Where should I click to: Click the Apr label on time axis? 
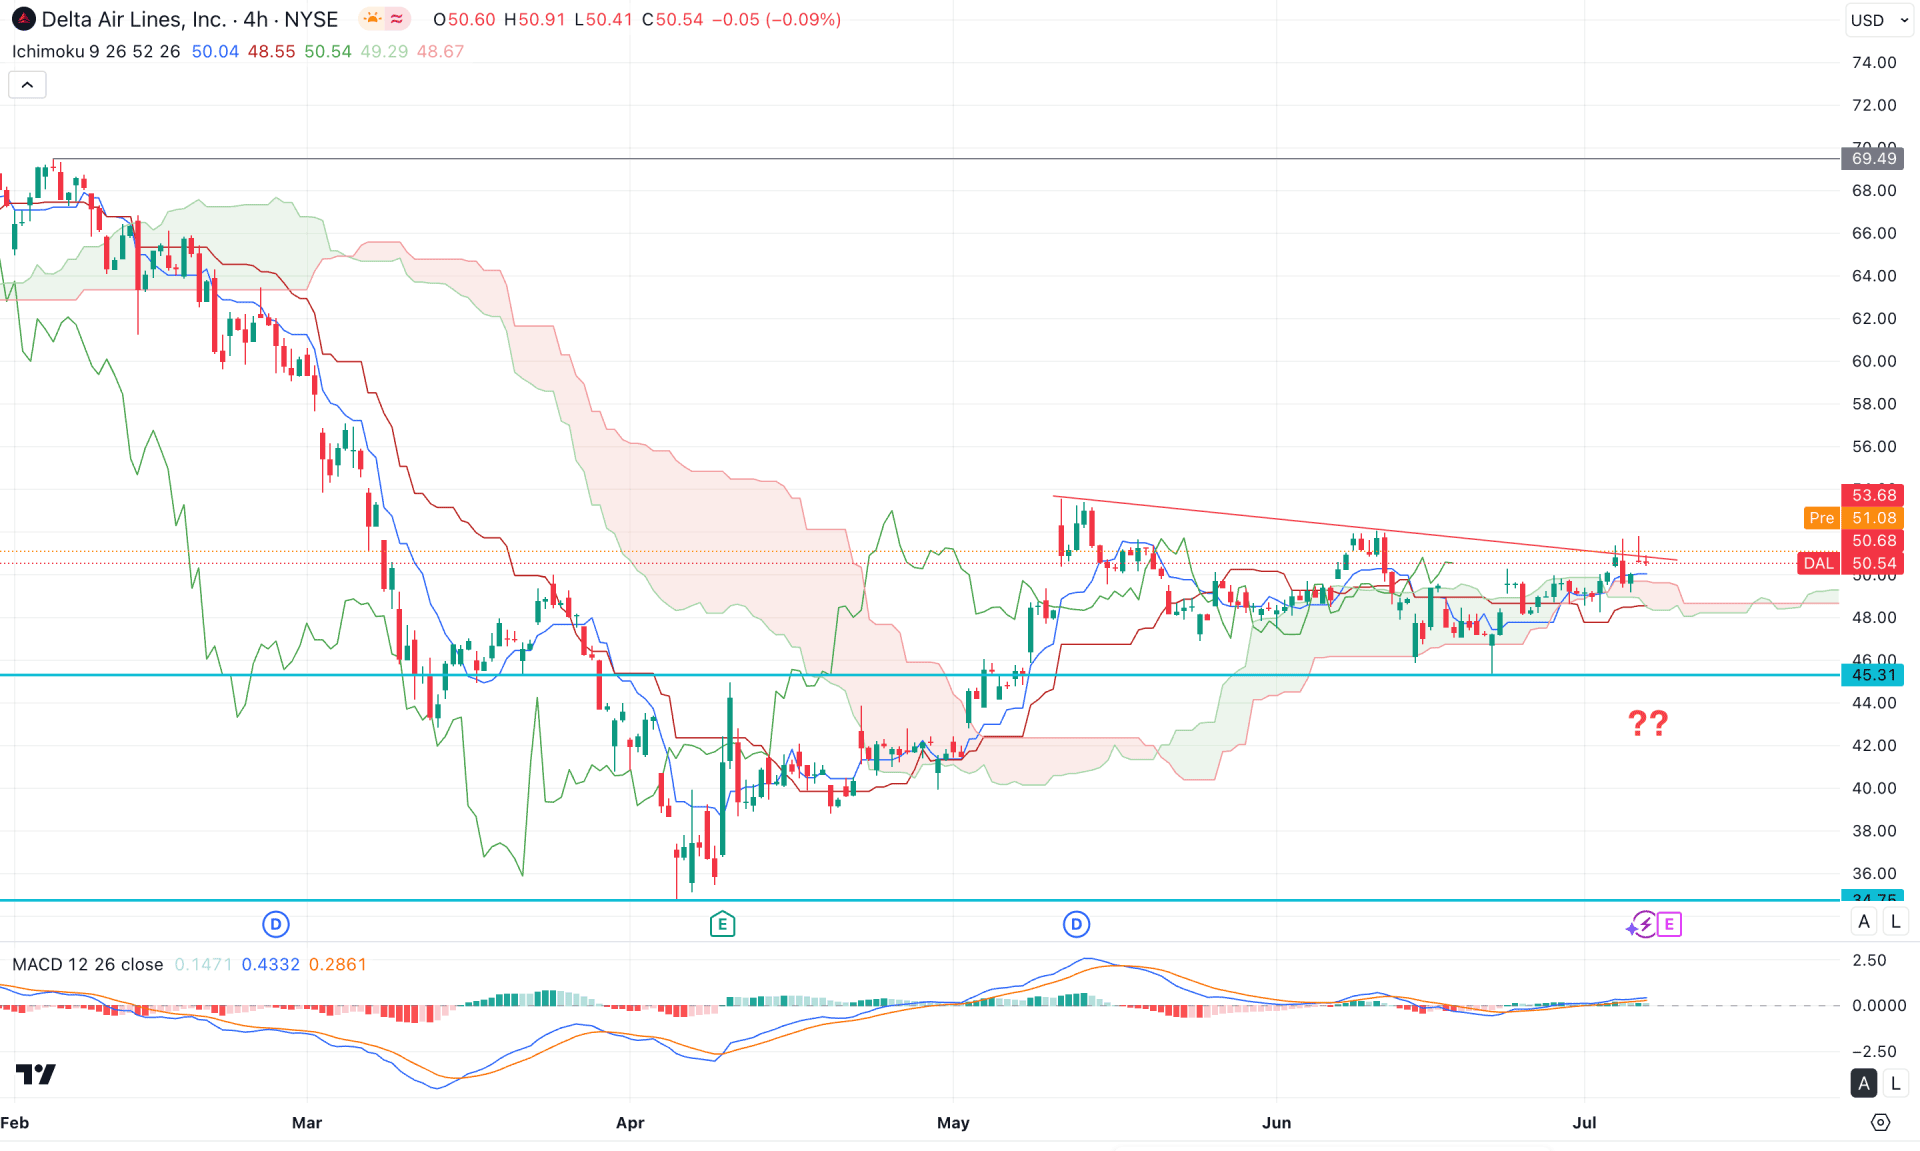[x=630, y=1123]
